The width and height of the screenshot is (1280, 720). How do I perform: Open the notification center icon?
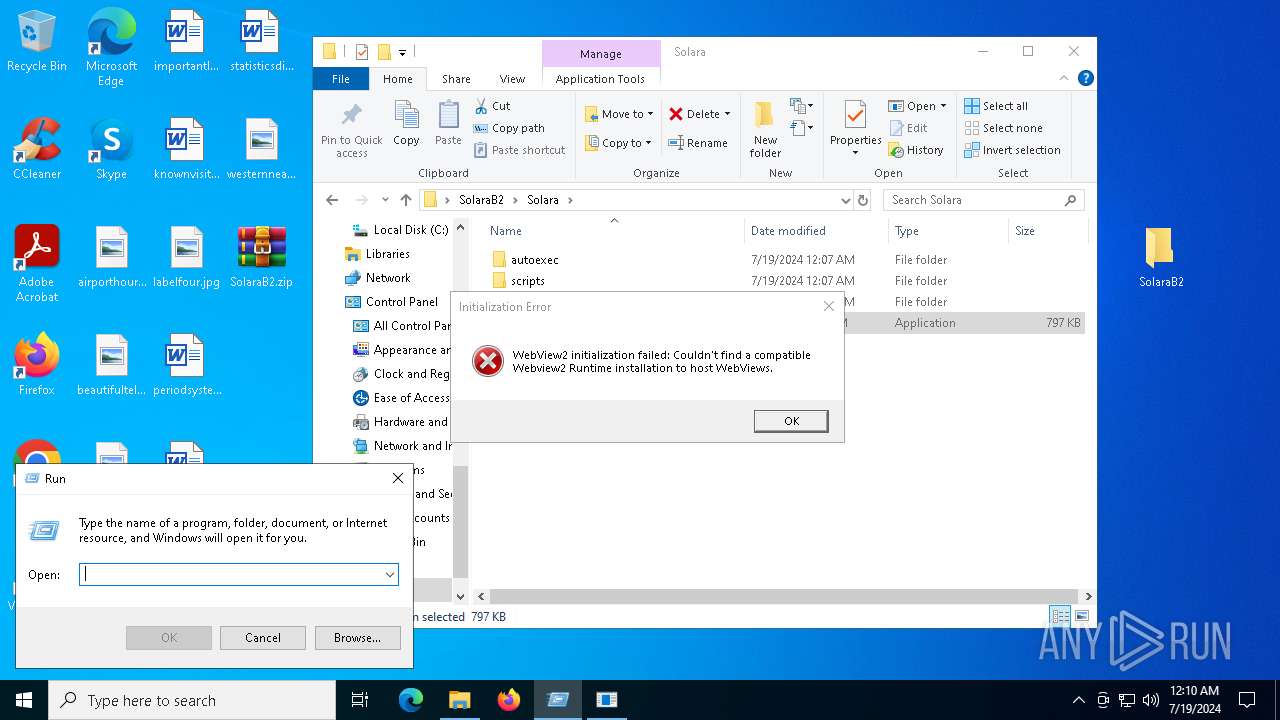pos(1247,700)
